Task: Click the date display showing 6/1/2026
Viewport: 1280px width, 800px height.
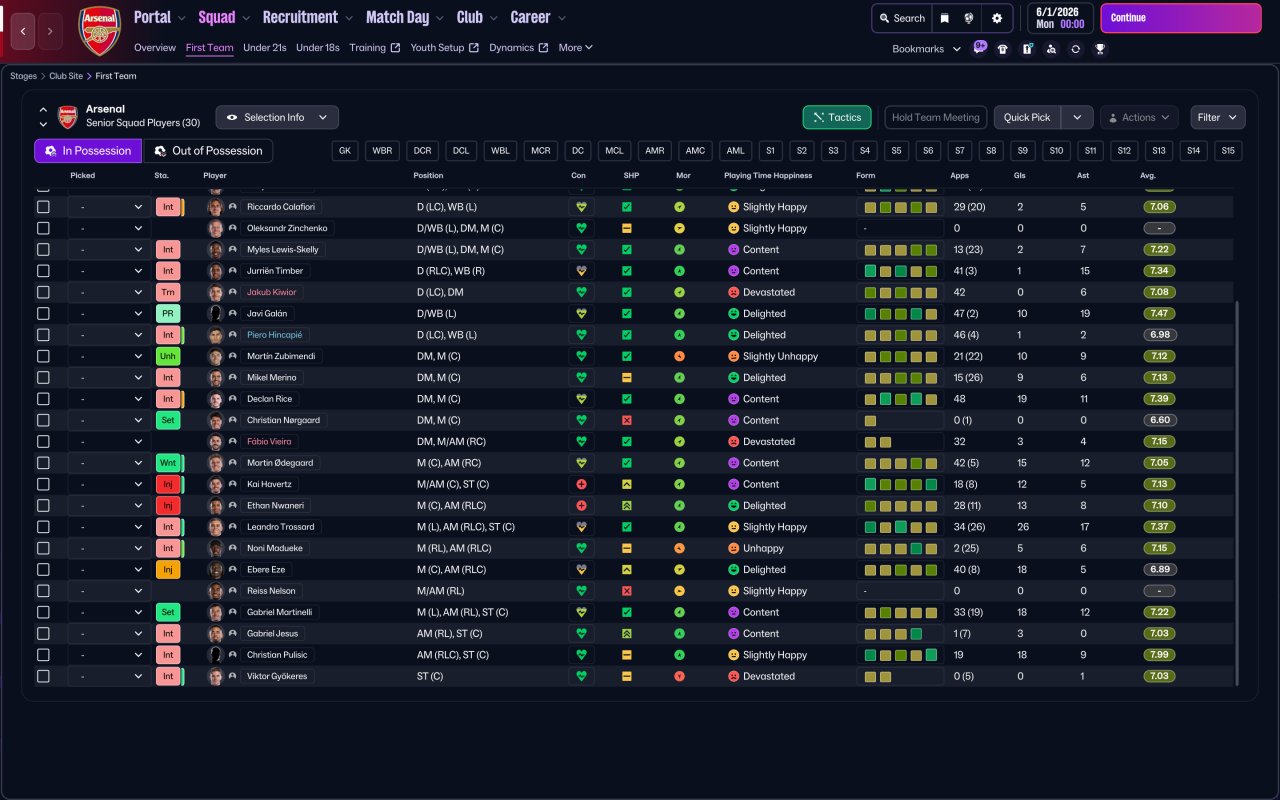Action: [1059, 18]
